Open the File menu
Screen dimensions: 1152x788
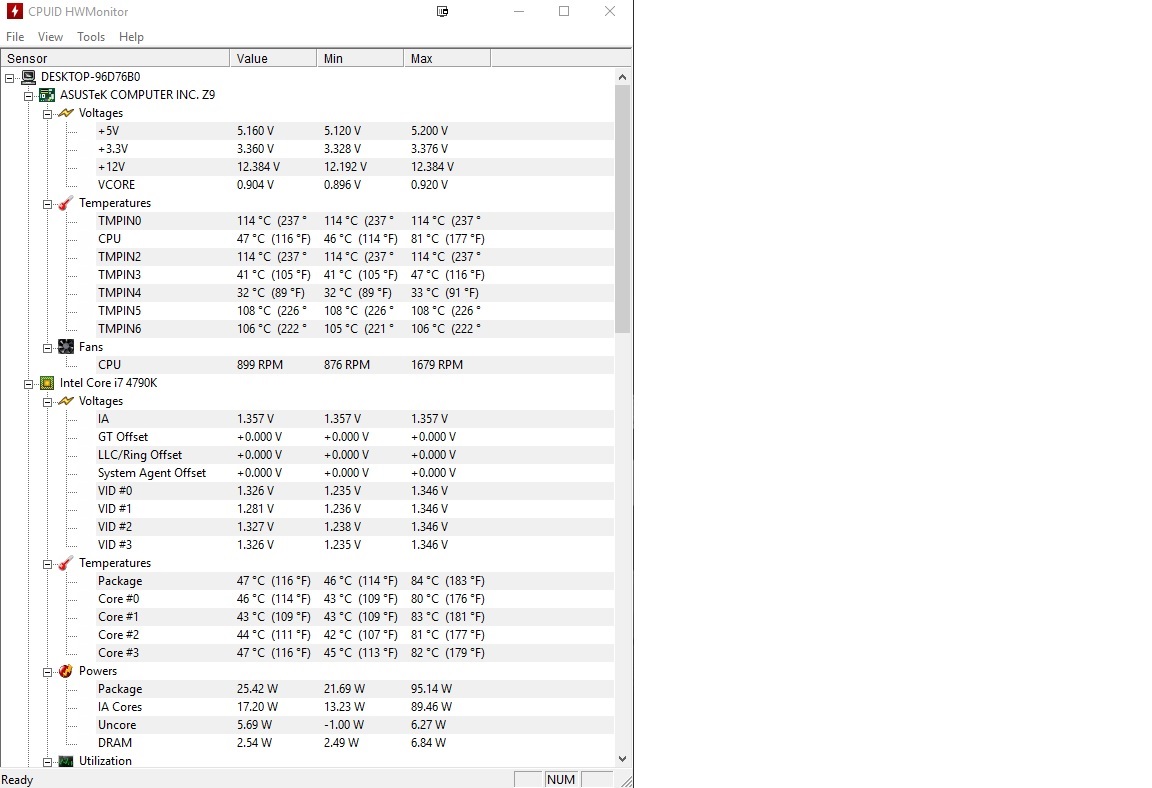point(15,37)
